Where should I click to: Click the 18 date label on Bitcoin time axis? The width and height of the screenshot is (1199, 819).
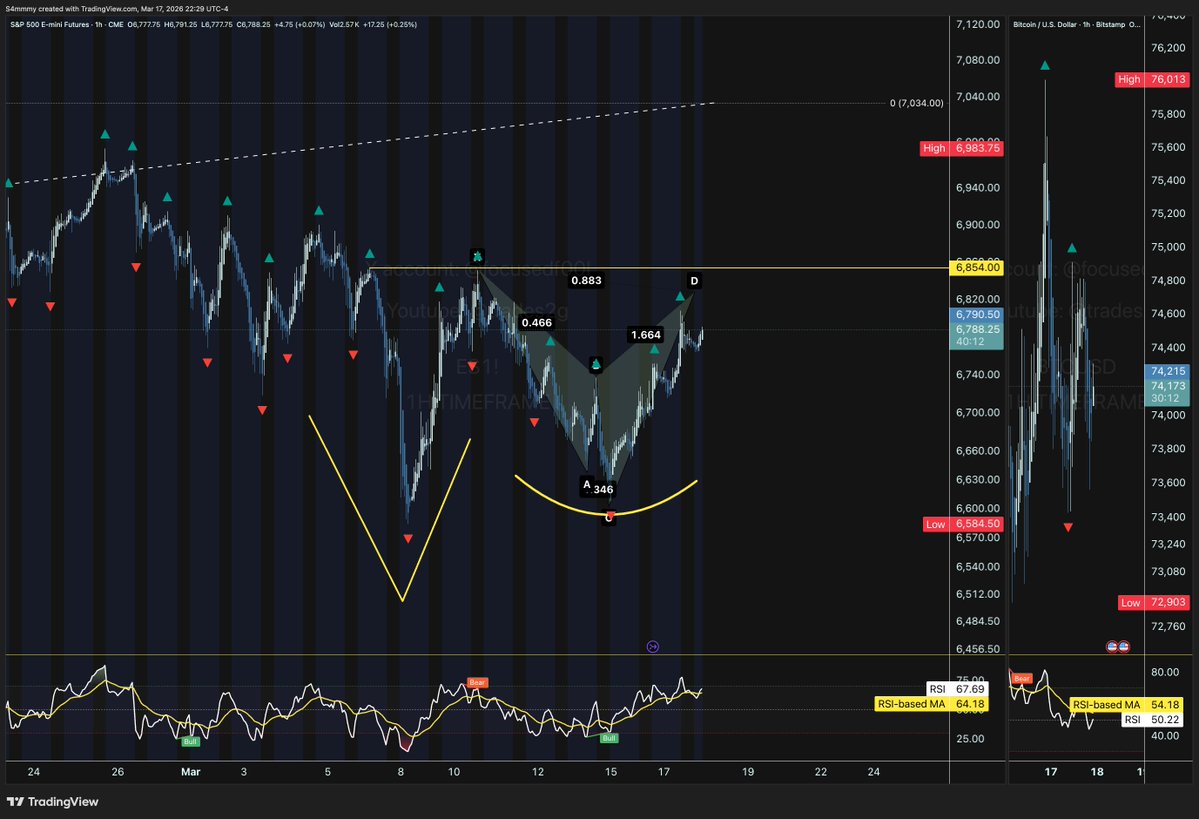[1097, 772]
